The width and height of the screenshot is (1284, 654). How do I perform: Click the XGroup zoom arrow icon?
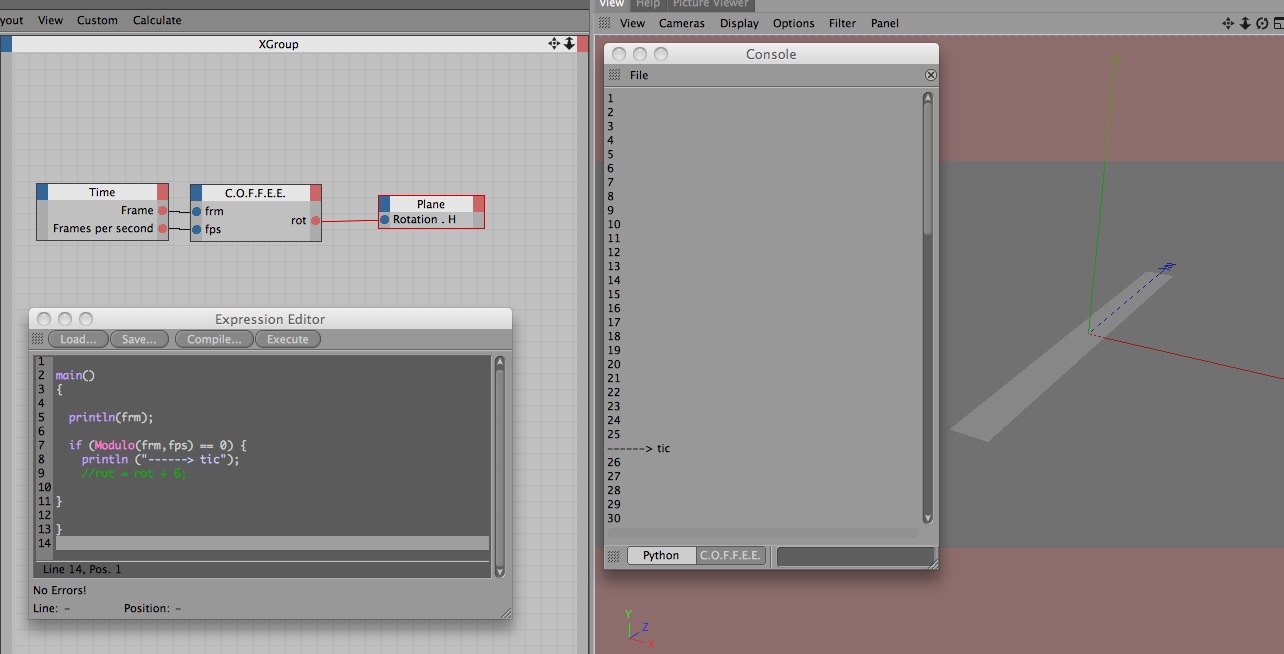coord(569,44)
